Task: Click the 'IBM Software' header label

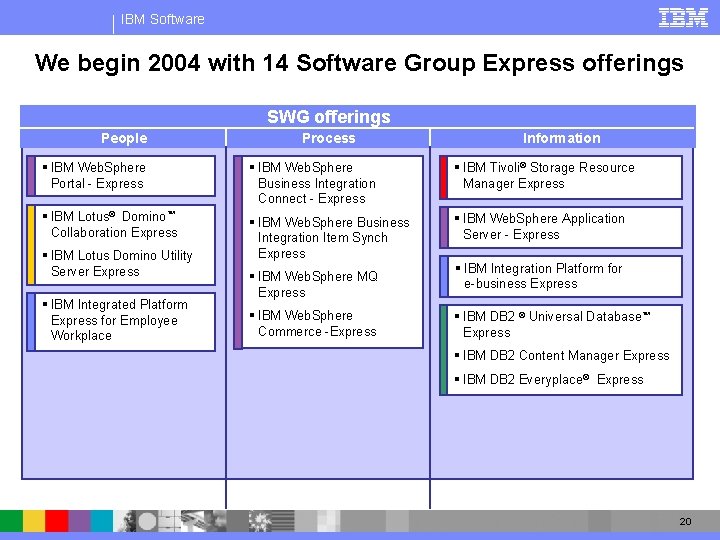Action: point(163,19)
